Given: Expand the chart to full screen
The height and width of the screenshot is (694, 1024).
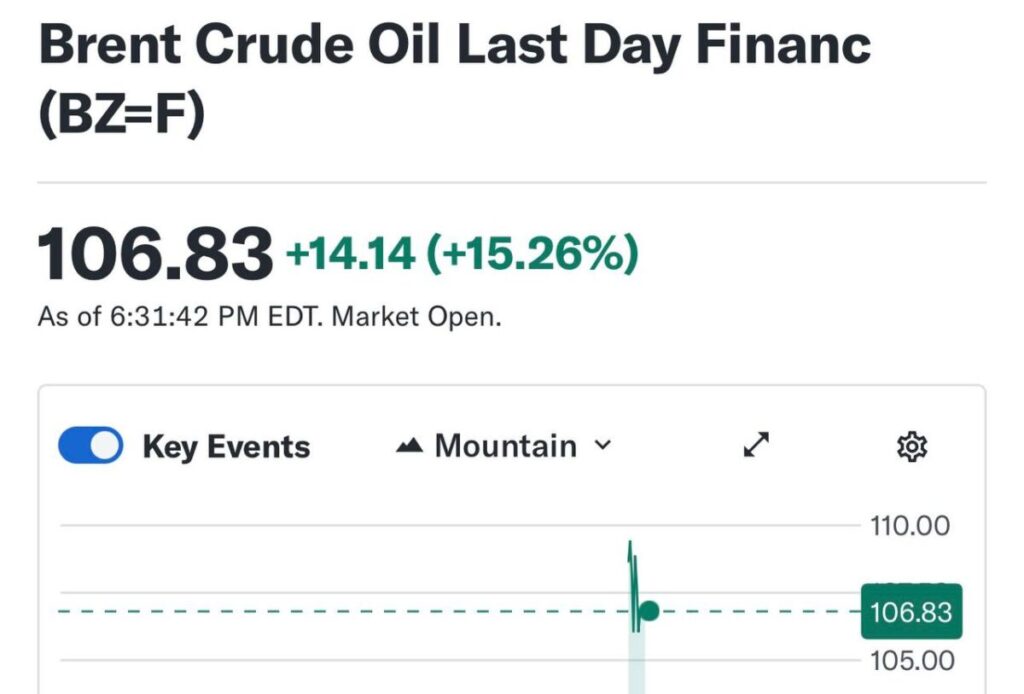Looking at the screenshot, I should point(757,446).
